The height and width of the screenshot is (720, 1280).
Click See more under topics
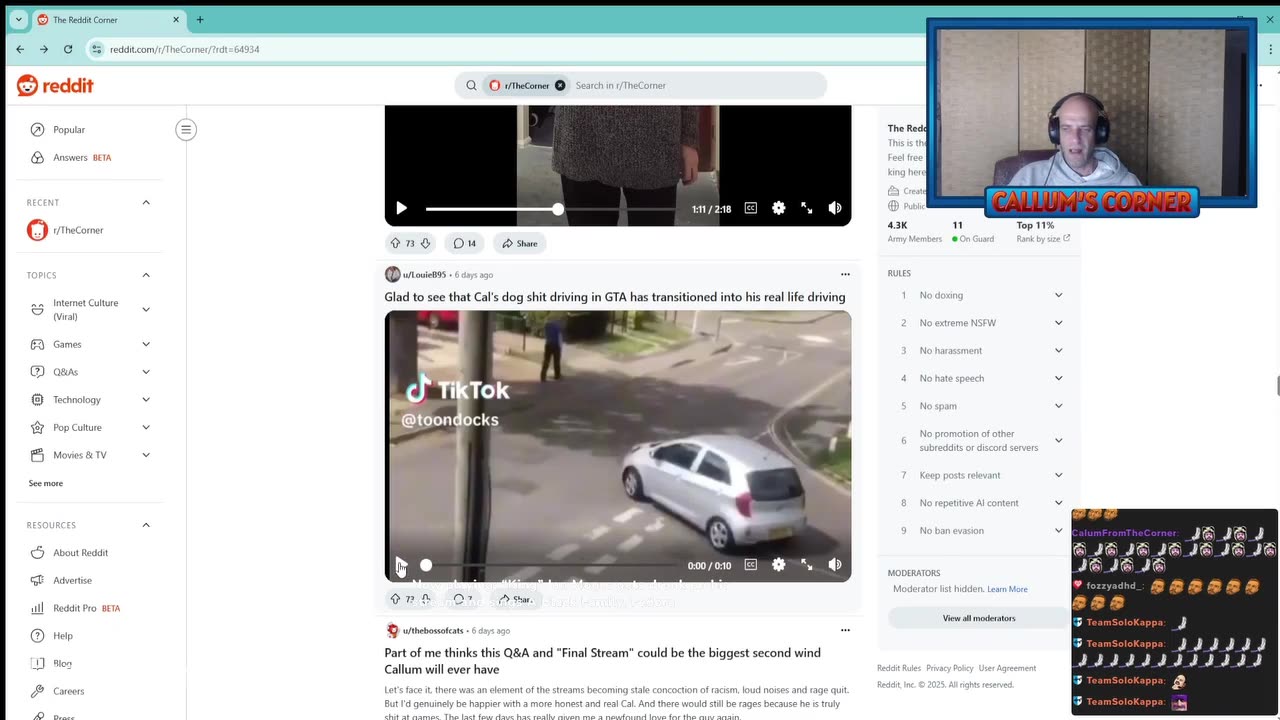[x=46, y=483]
